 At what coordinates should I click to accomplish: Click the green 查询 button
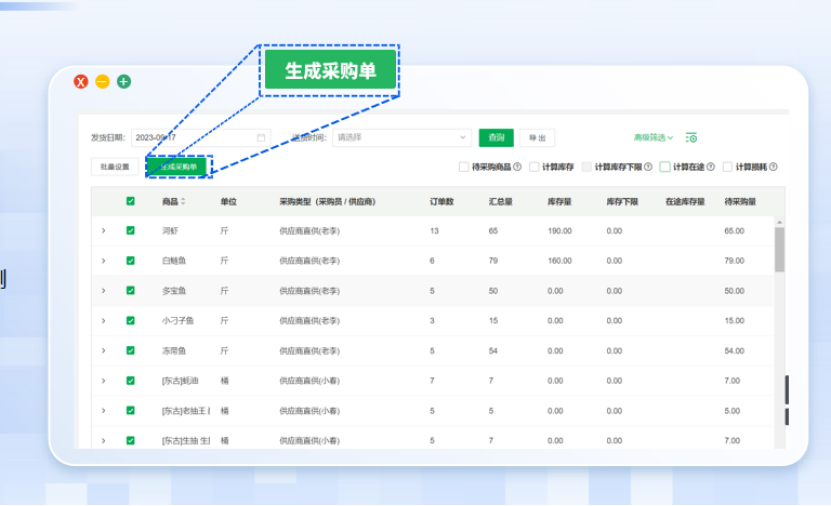click(x=495, y=138)
